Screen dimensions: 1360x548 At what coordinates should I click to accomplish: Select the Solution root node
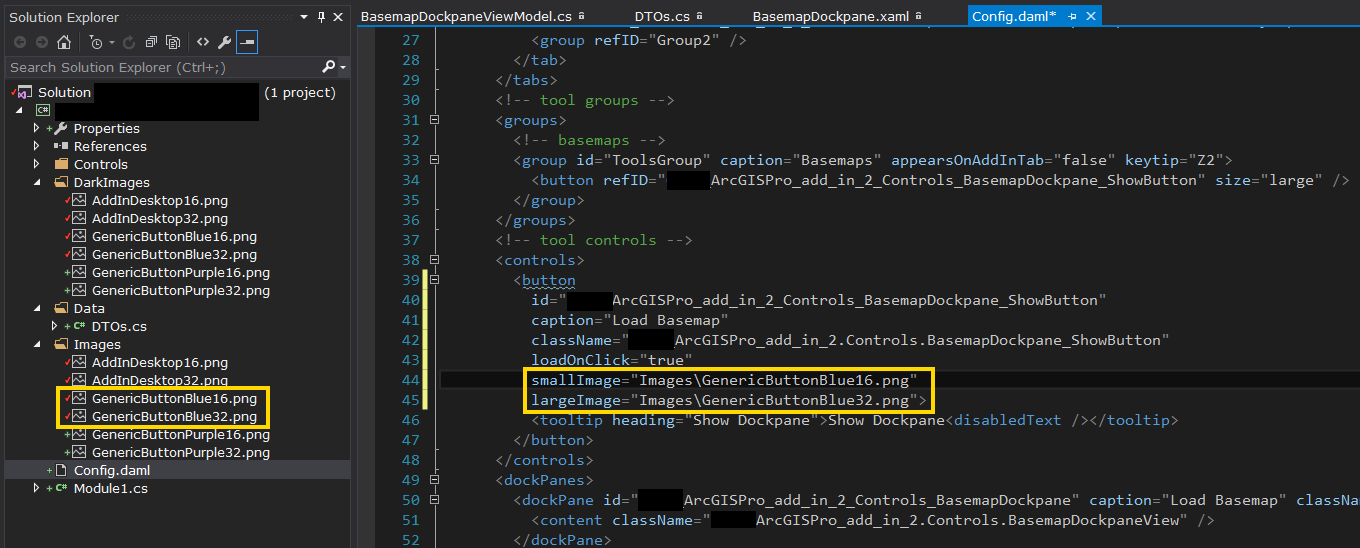point(64,92)
